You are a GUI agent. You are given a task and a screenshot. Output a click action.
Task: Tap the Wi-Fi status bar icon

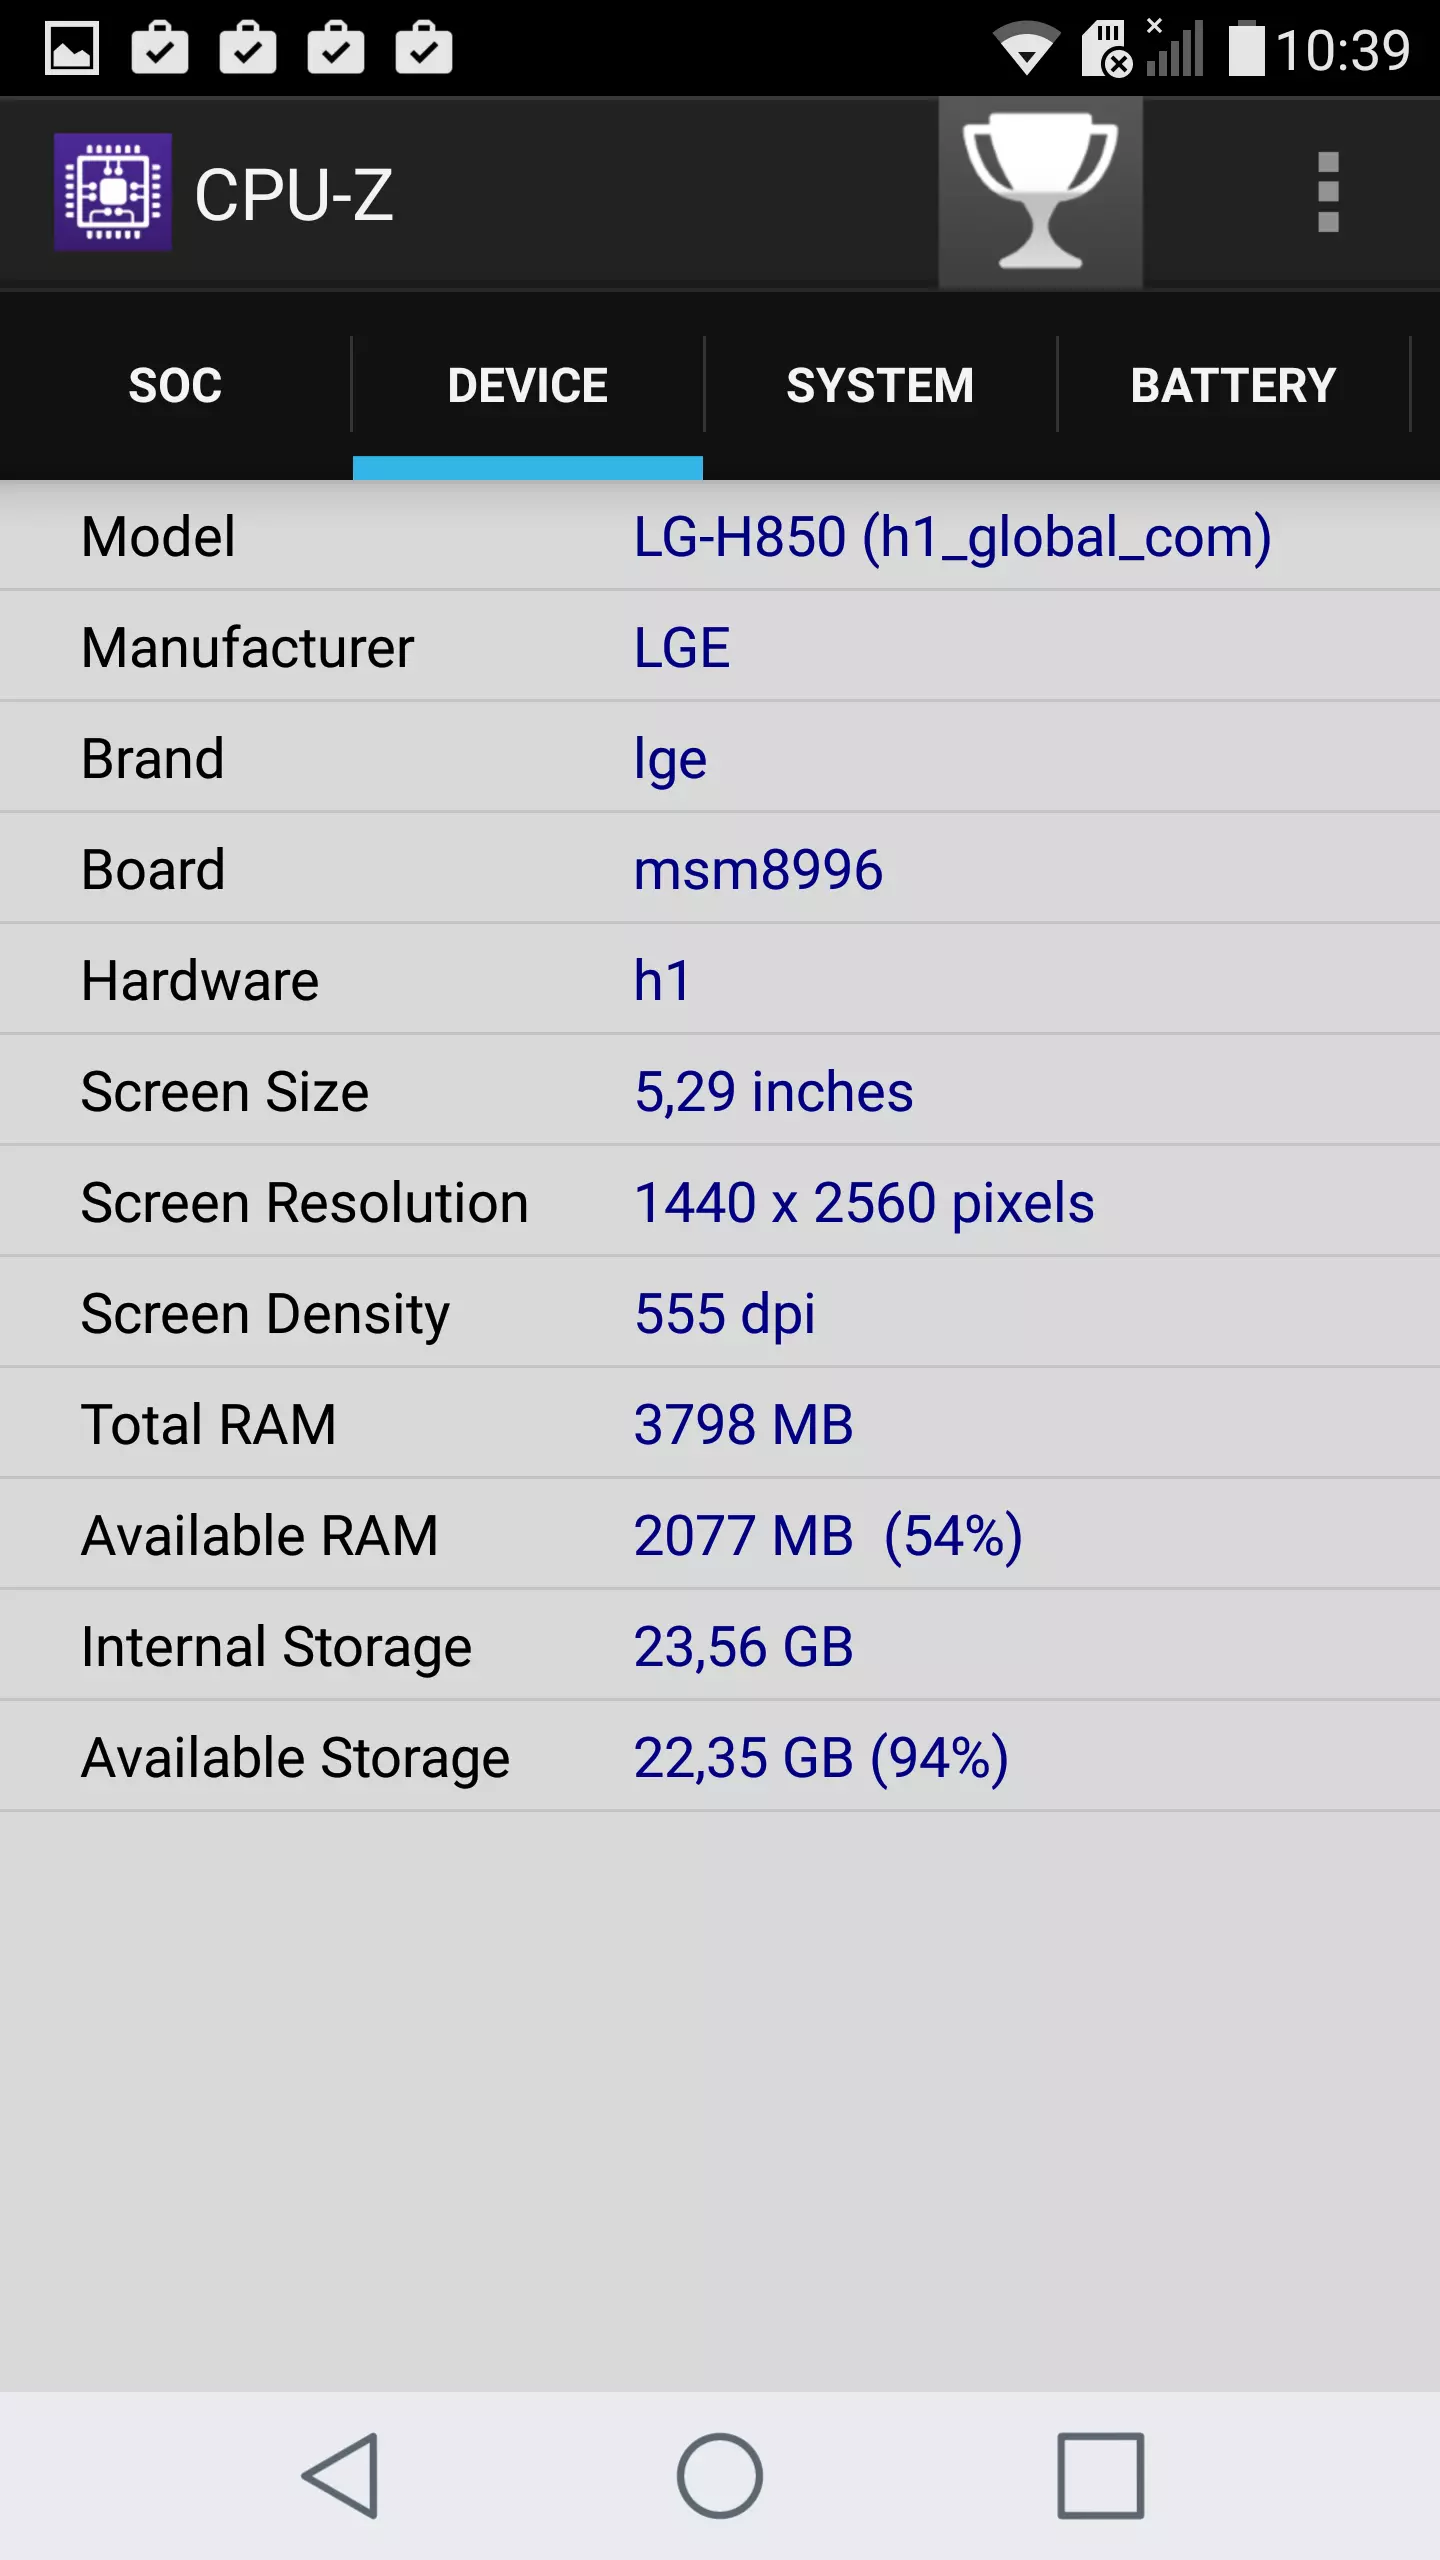(x=1026, y=48)
